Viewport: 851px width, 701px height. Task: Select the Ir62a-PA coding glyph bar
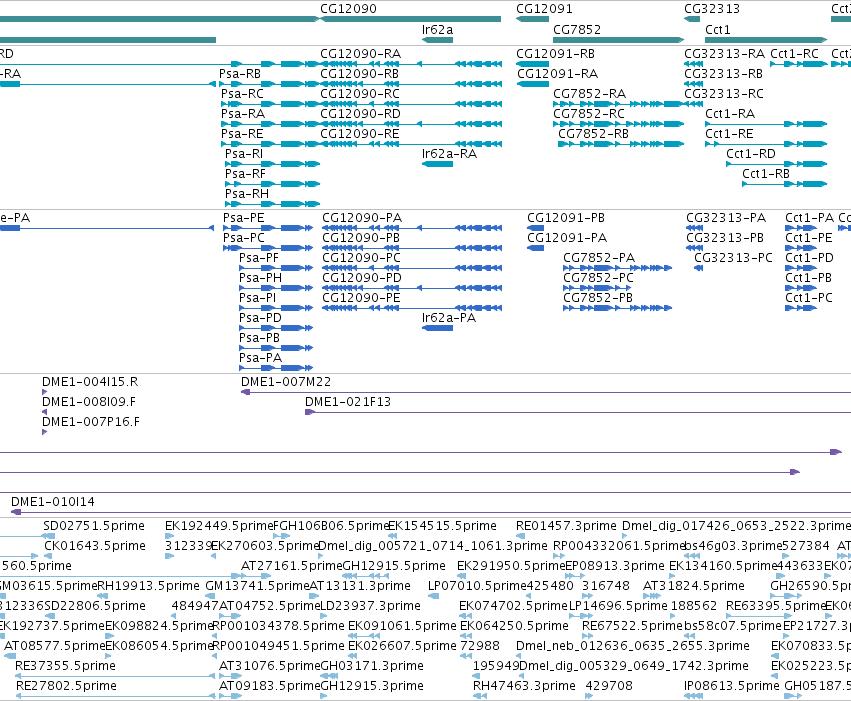[437, 328]
